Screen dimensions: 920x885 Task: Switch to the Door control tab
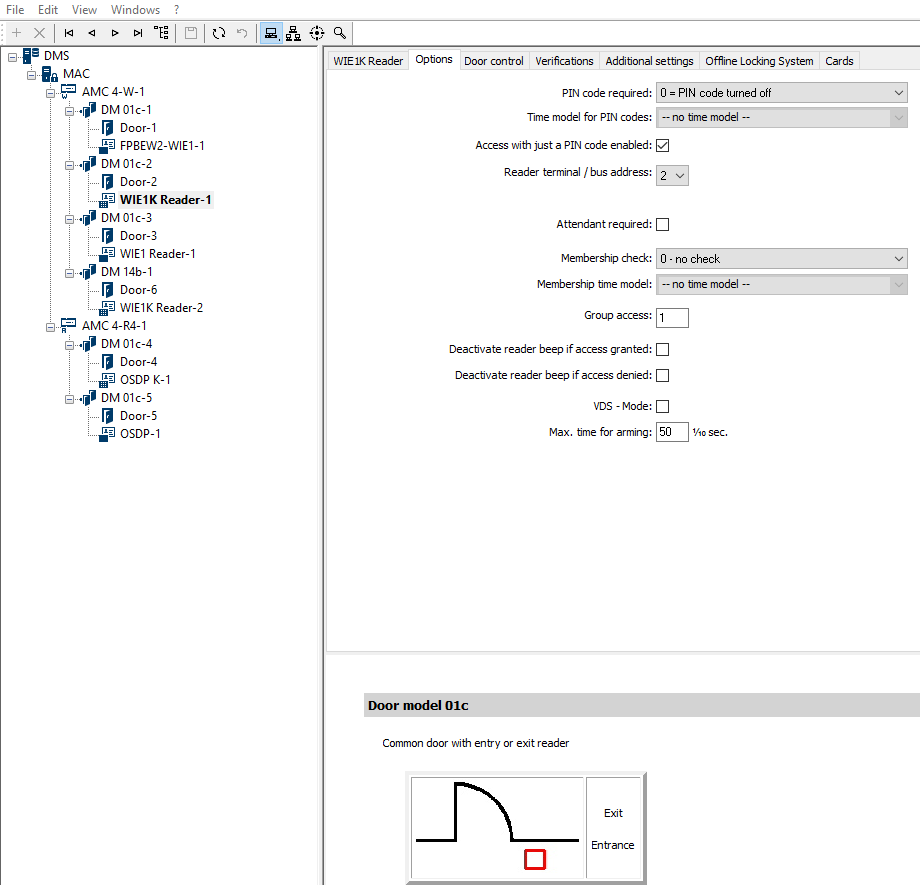[x=493, y=61]
